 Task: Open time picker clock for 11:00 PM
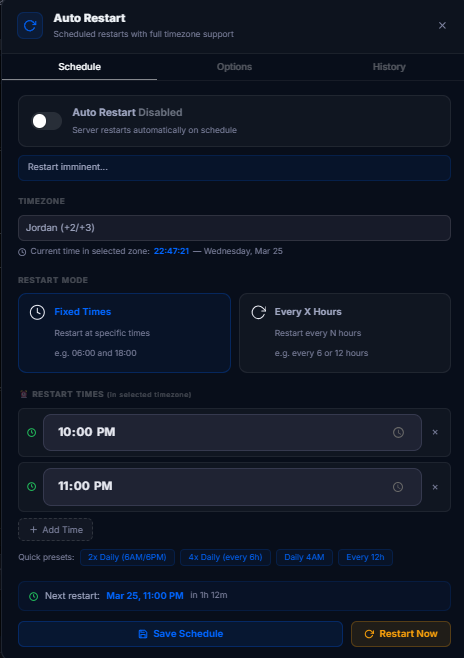(x=398, y=487)
